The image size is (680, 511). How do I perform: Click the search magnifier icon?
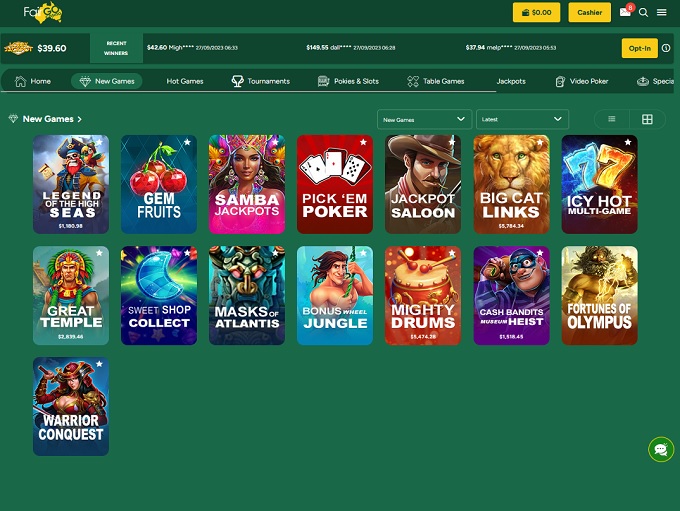[x=644, y=13]
